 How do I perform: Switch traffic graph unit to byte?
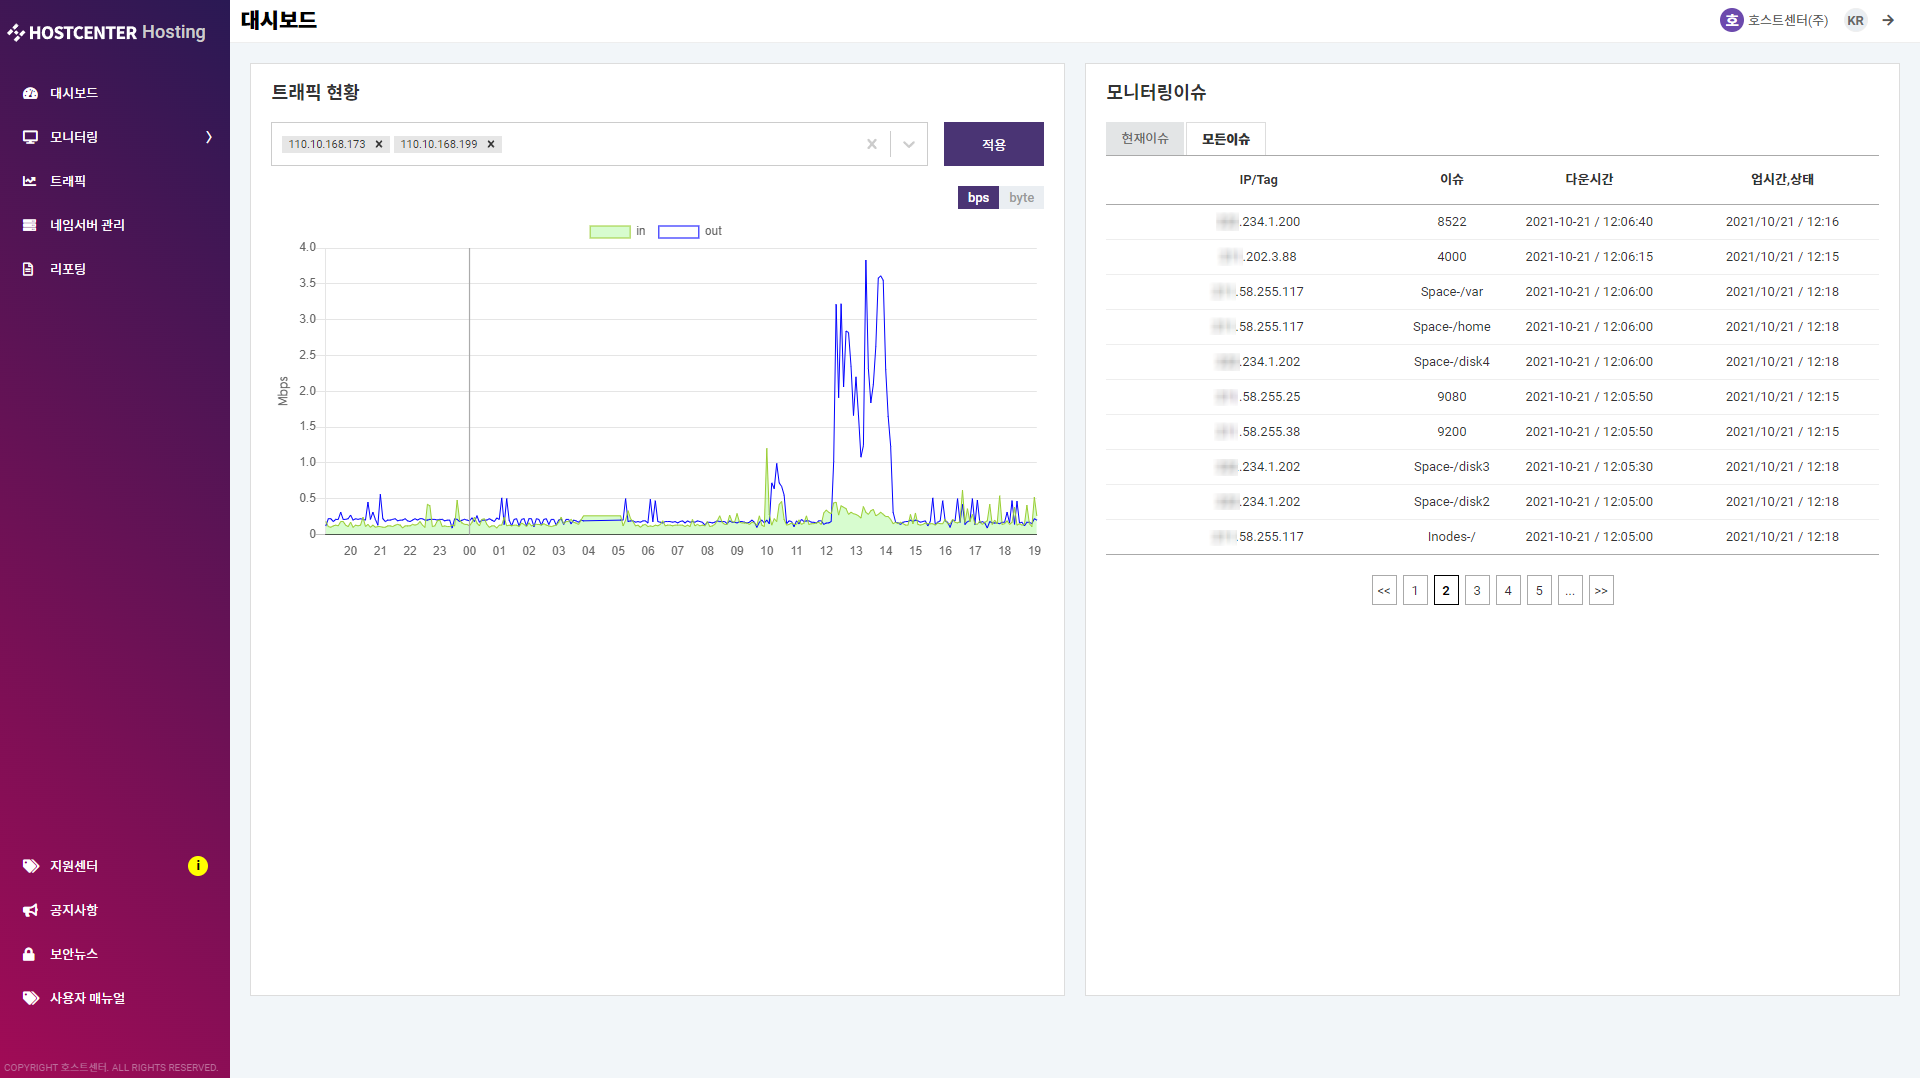tap(1021, 198)
